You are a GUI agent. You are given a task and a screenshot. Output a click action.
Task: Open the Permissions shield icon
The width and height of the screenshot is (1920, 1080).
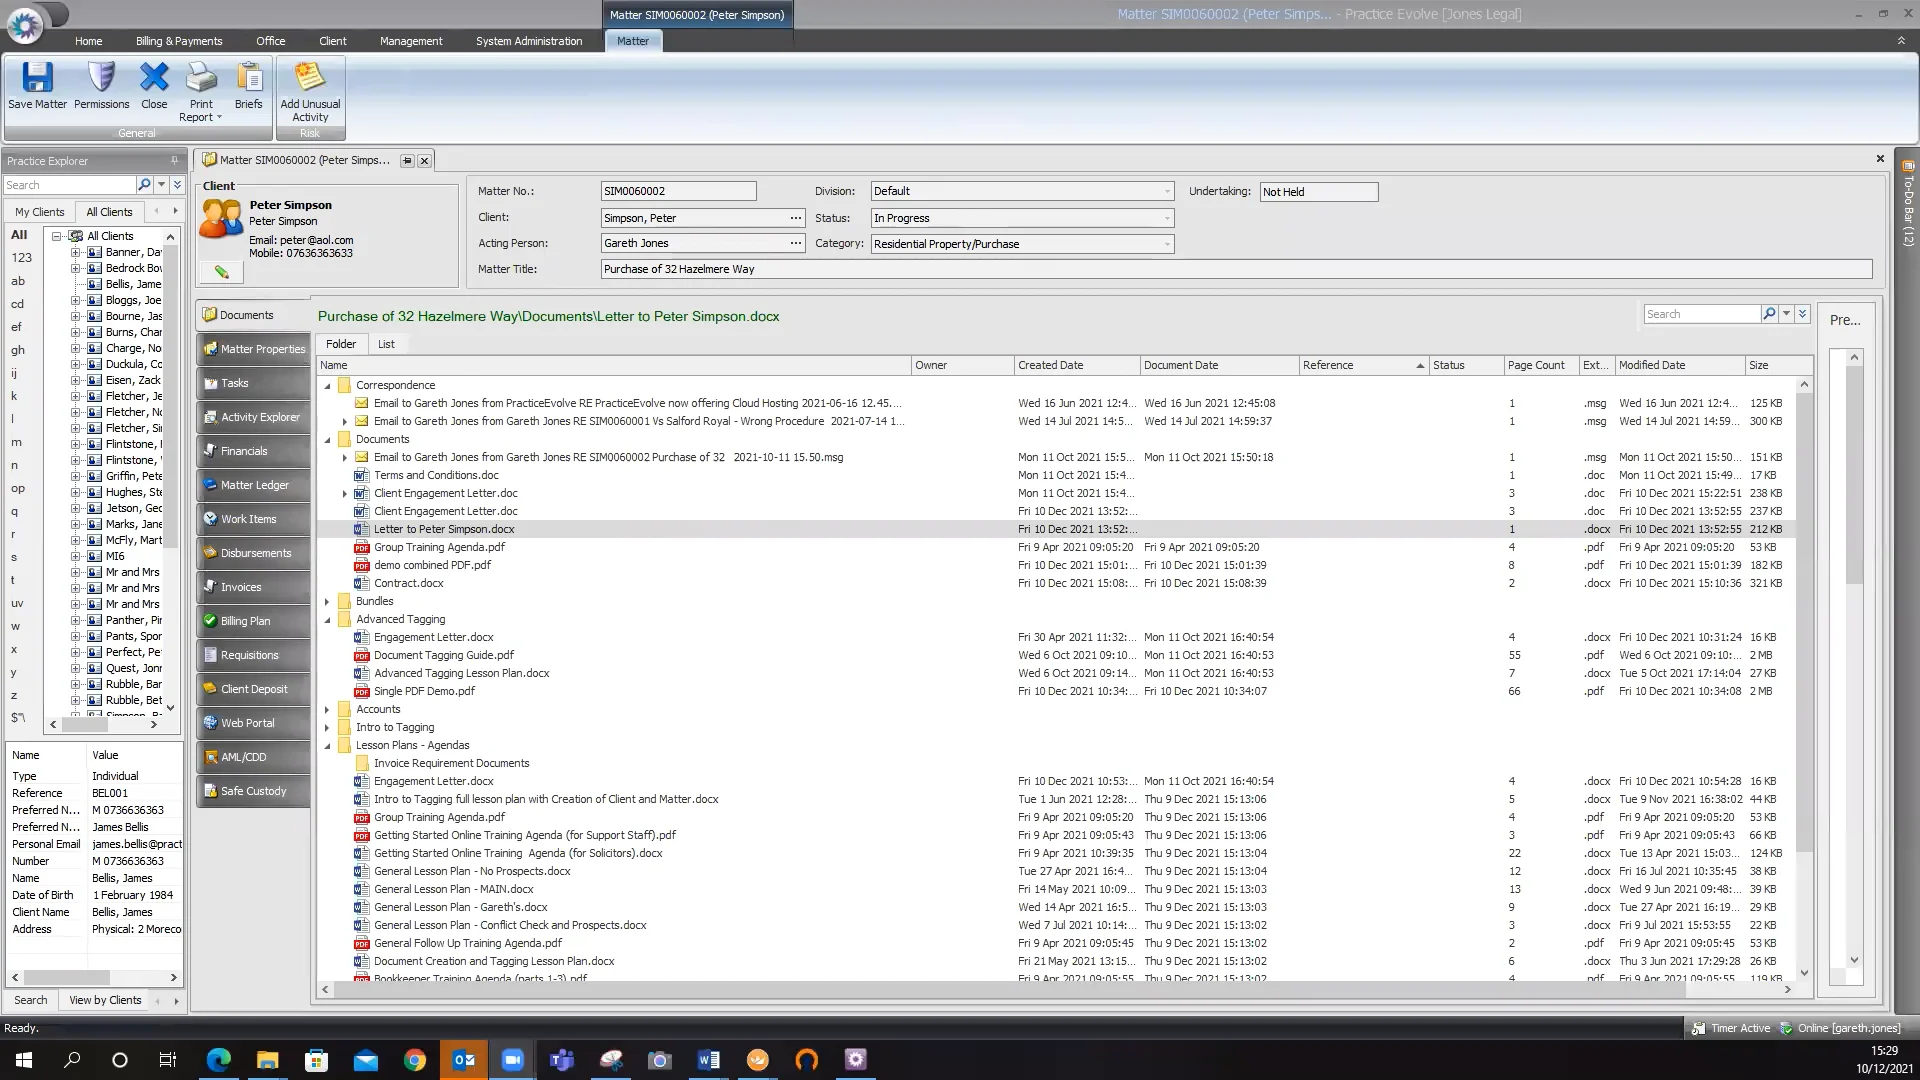click(101, 78)
